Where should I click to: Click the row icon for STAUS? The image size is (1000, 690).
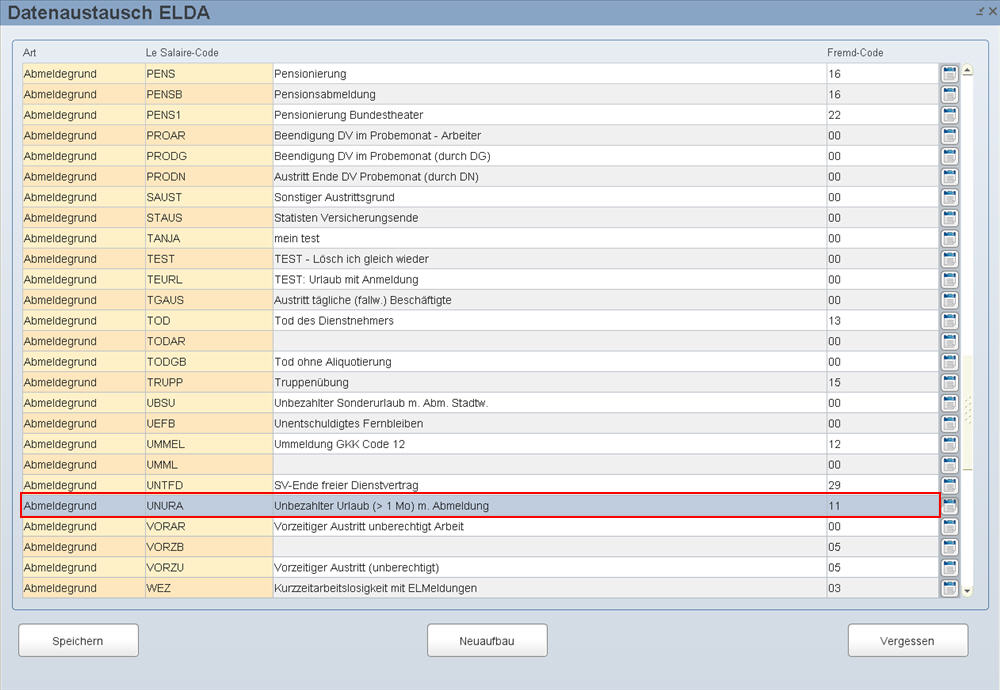949,218
